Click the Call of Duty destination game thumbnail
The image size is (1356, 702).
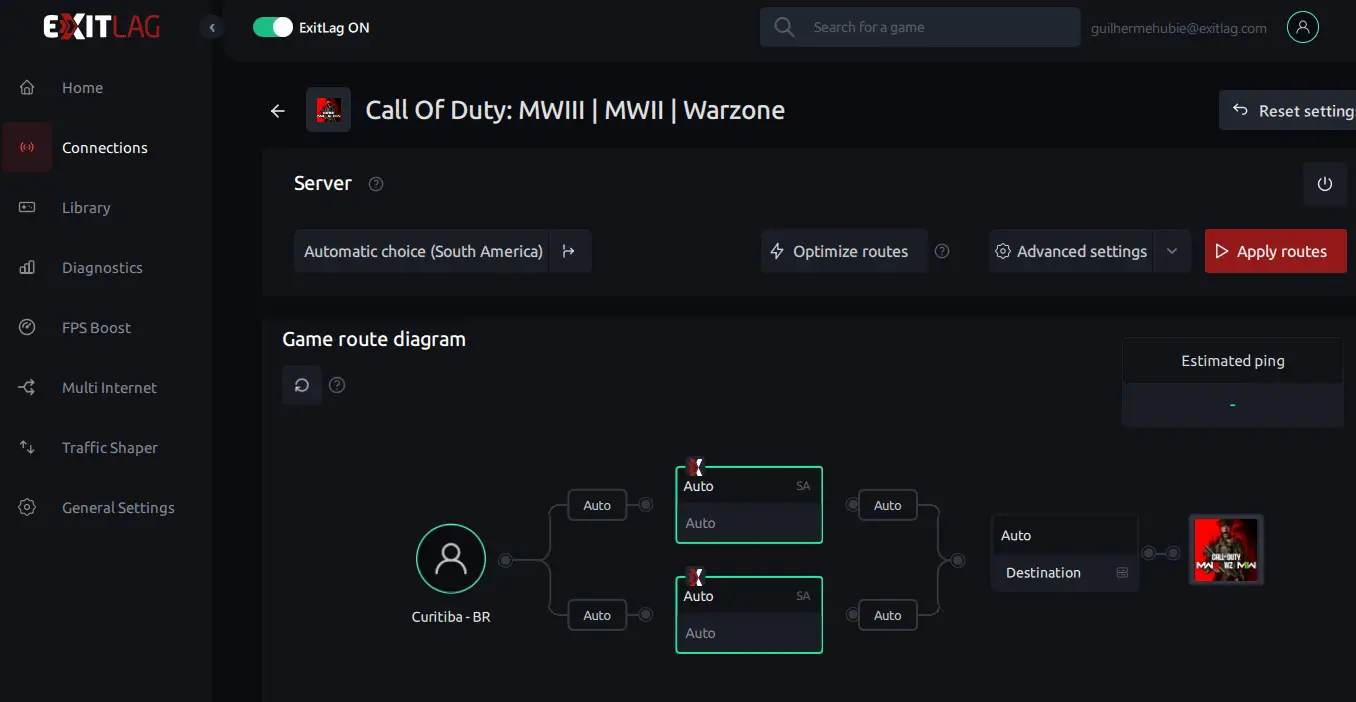pos(1226,550)
